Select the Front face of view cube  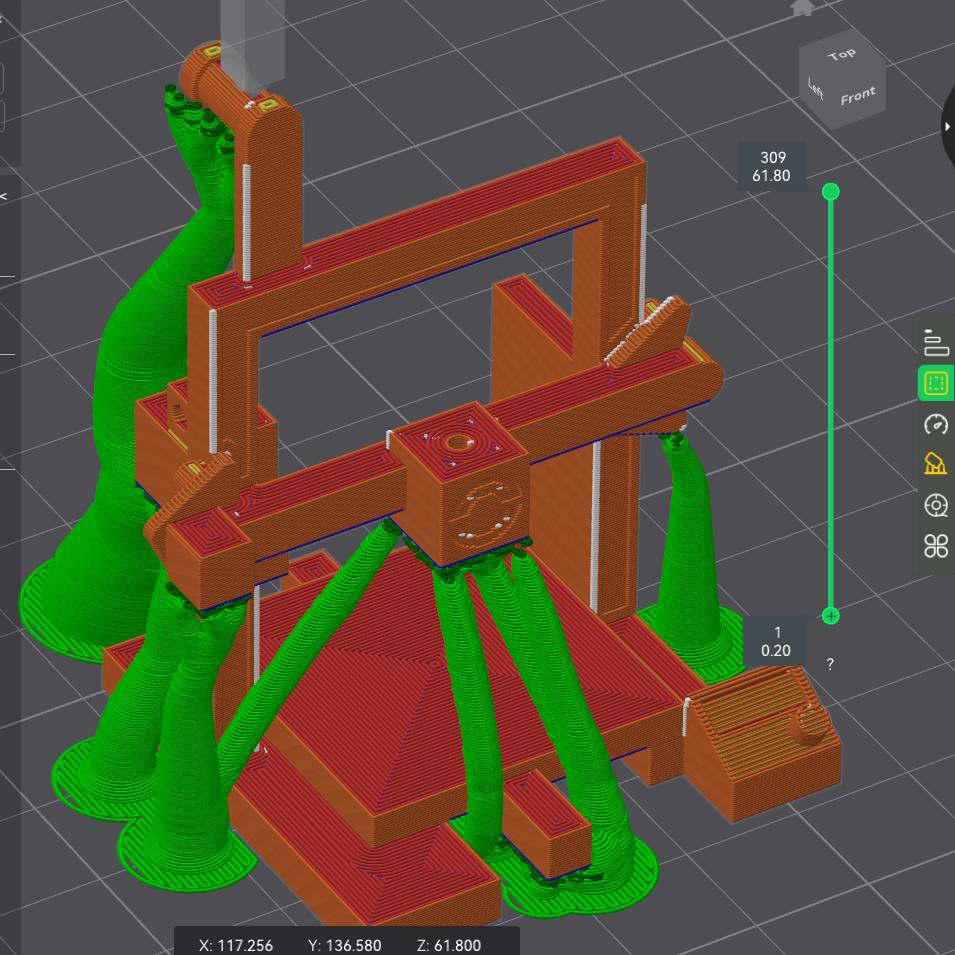coord(858,96)
